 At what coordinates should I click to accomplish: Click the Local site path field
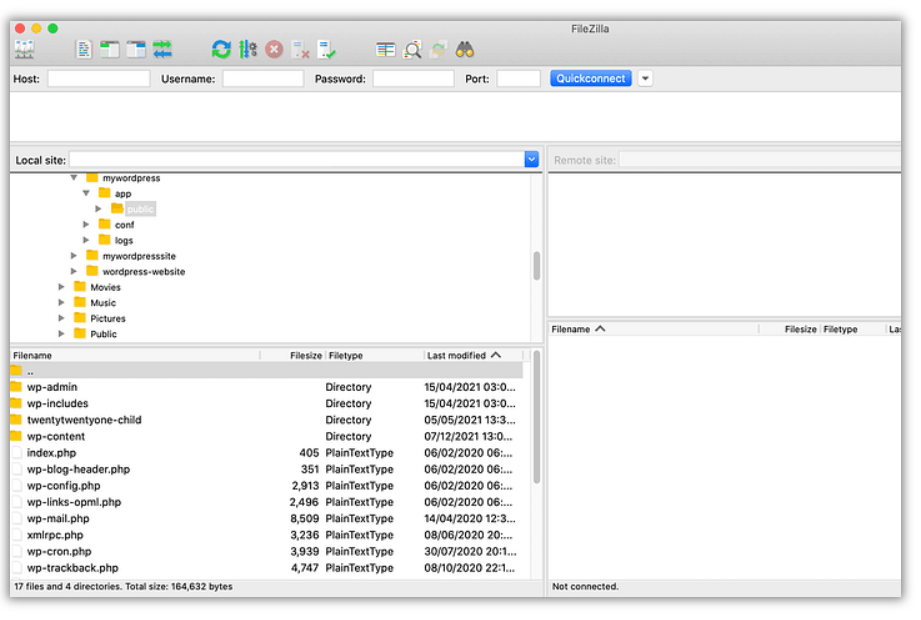[x=297, y=159]
